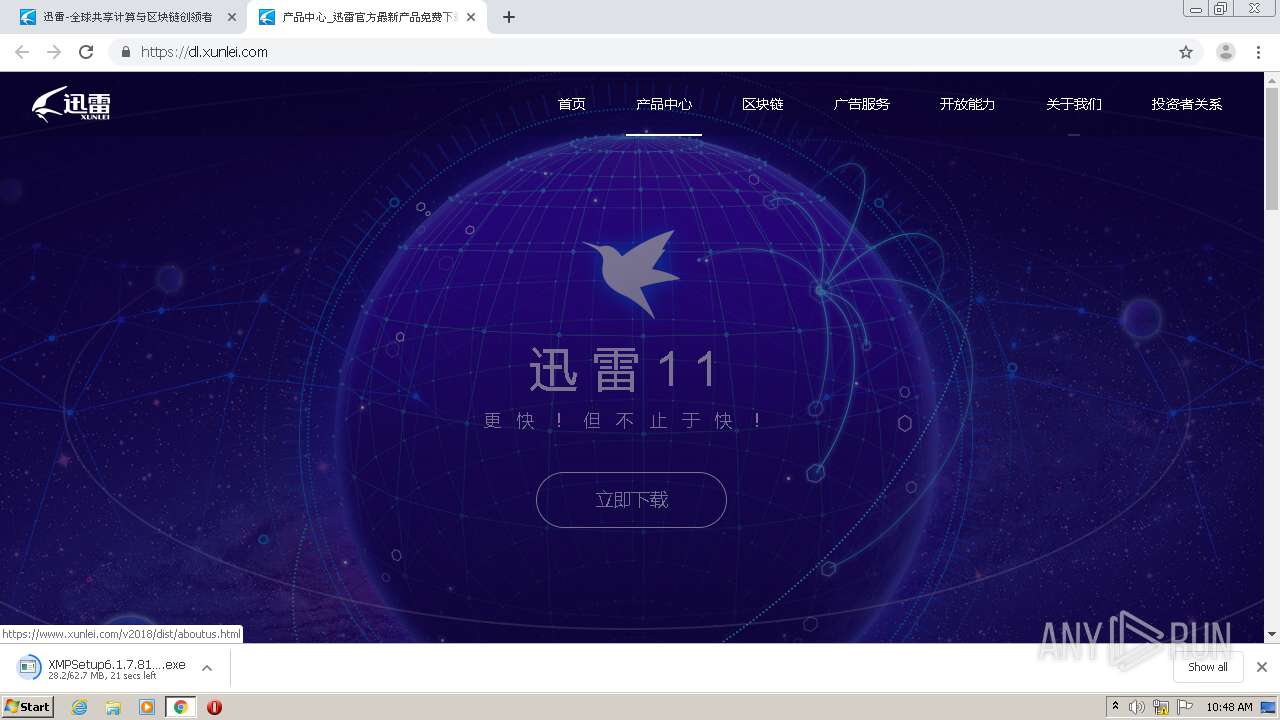Bookmark this page with the star icon
The width and height of the screenshot is (1280, 720).
(1186, 52)
